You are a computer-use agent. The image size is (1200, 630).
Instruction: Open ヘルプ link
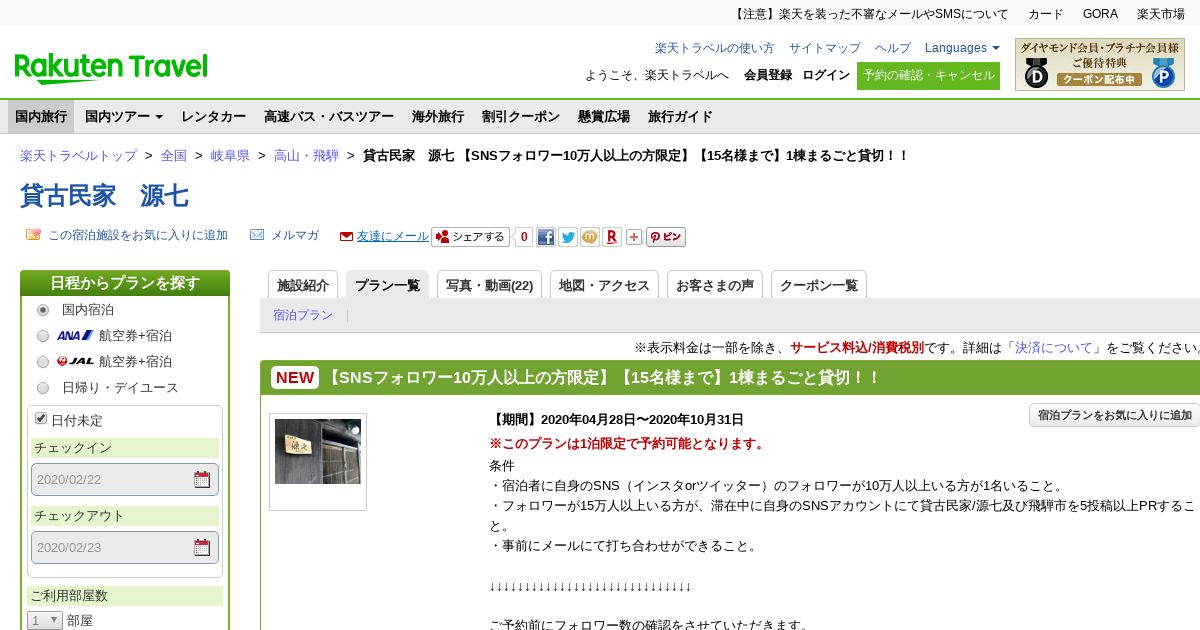click(893, 48)
